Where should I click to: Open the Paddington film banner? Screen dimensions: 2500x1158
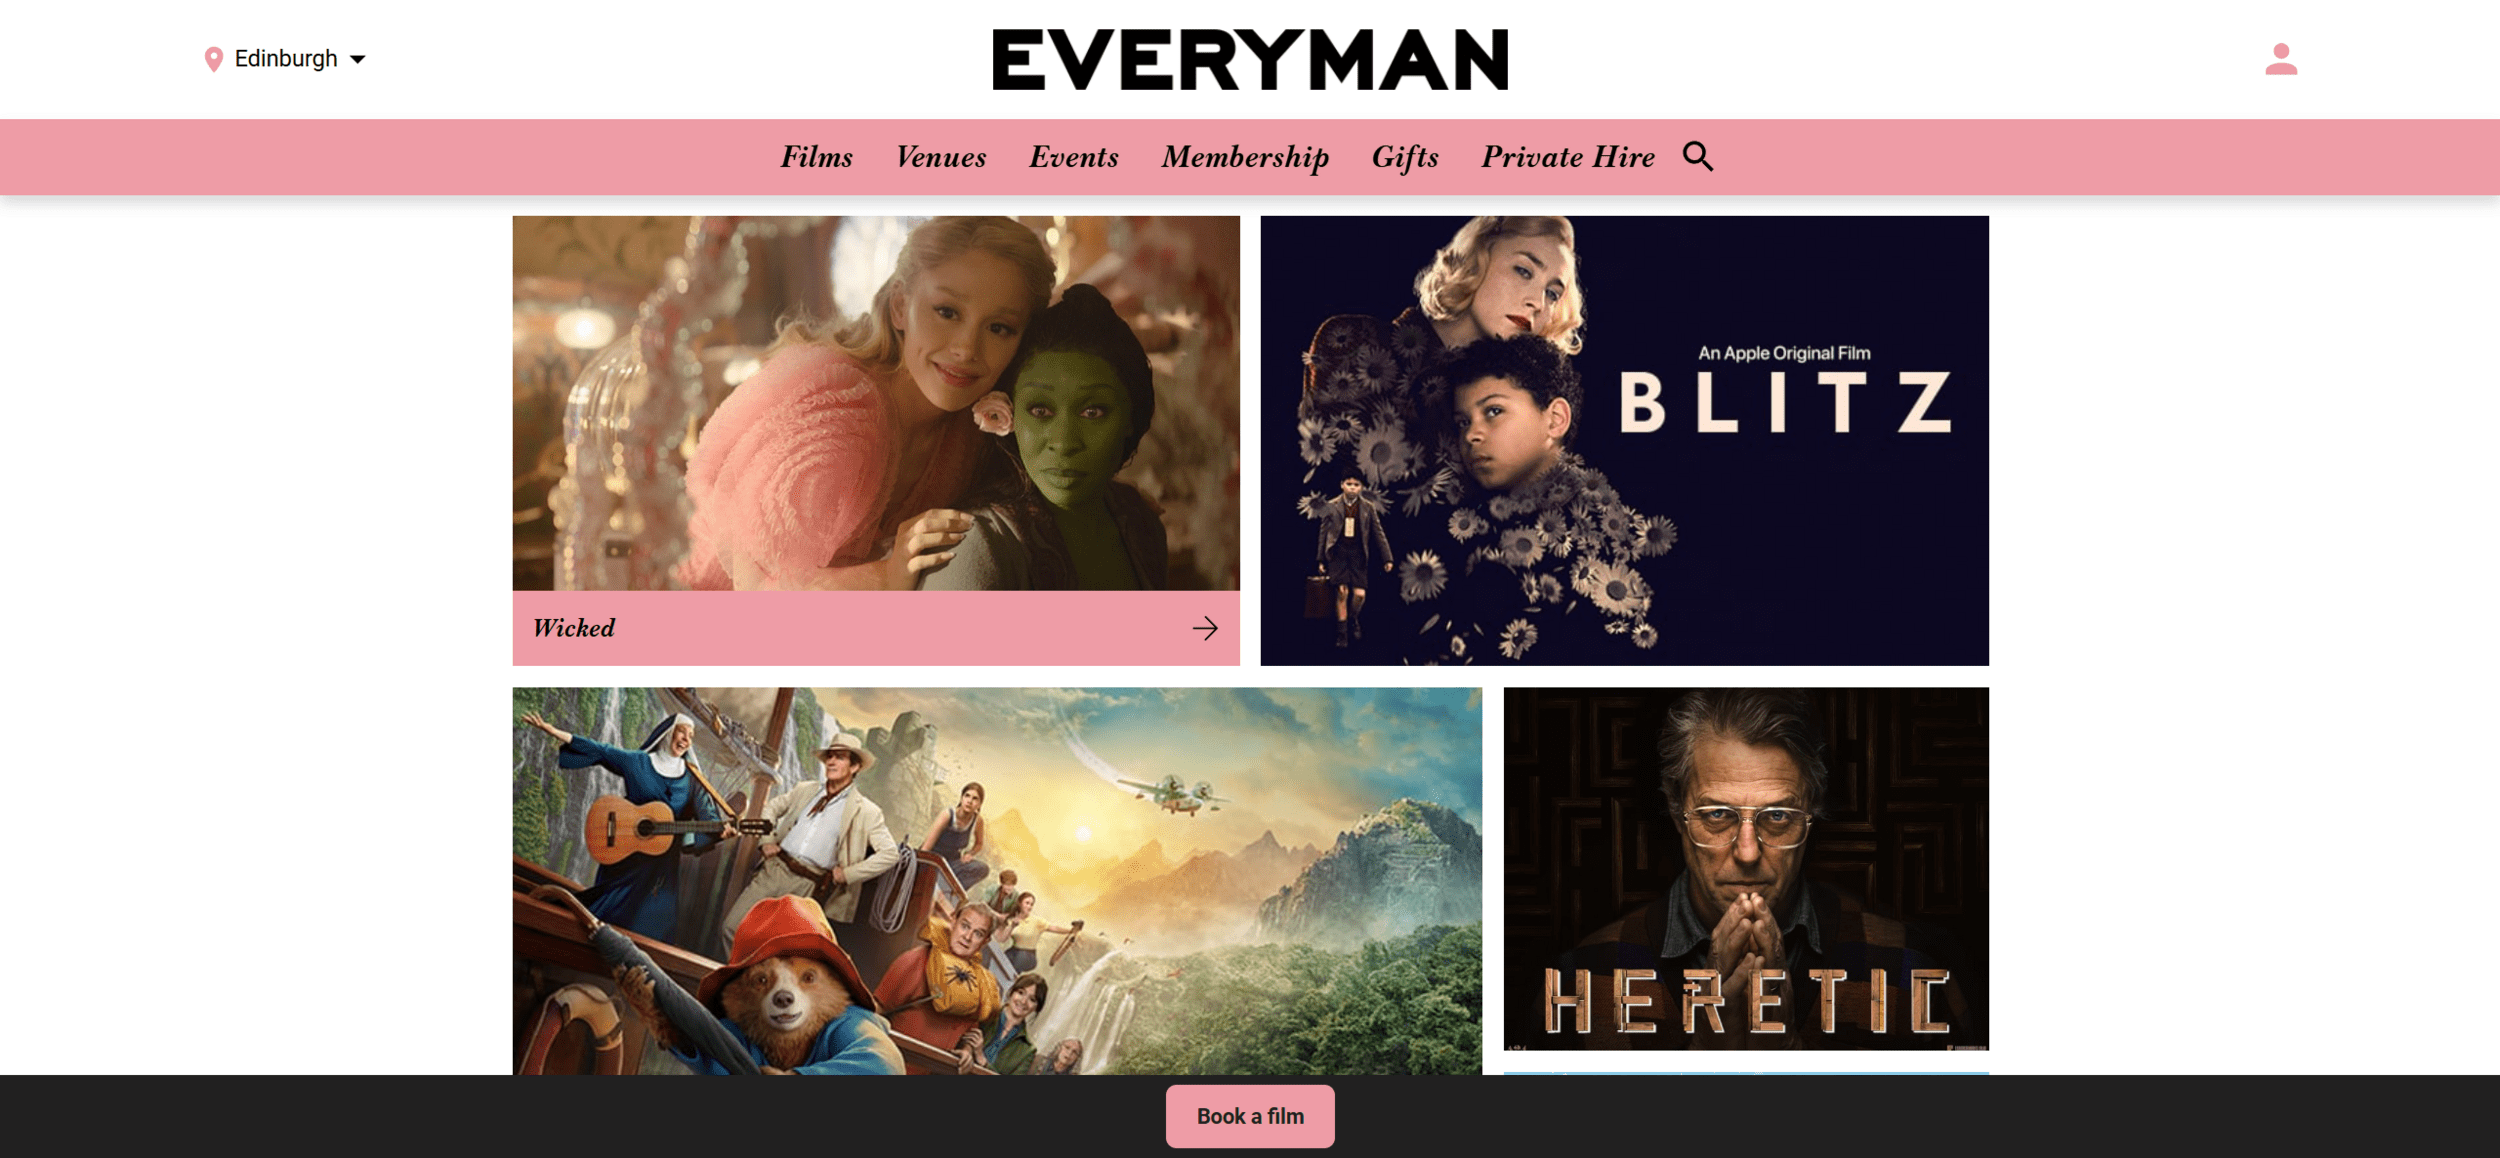997,881
